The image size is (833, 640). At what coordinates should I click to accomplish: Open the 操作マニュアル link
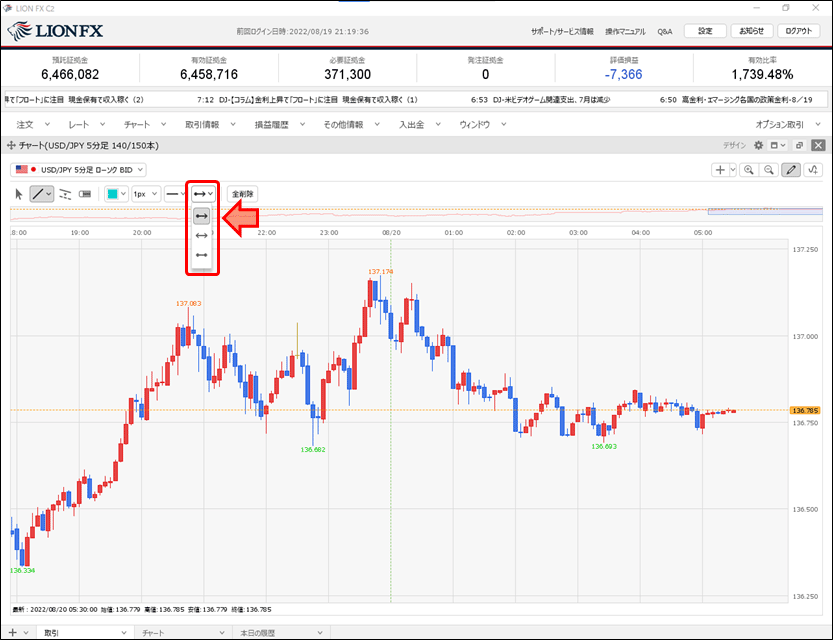pos(625,32)
